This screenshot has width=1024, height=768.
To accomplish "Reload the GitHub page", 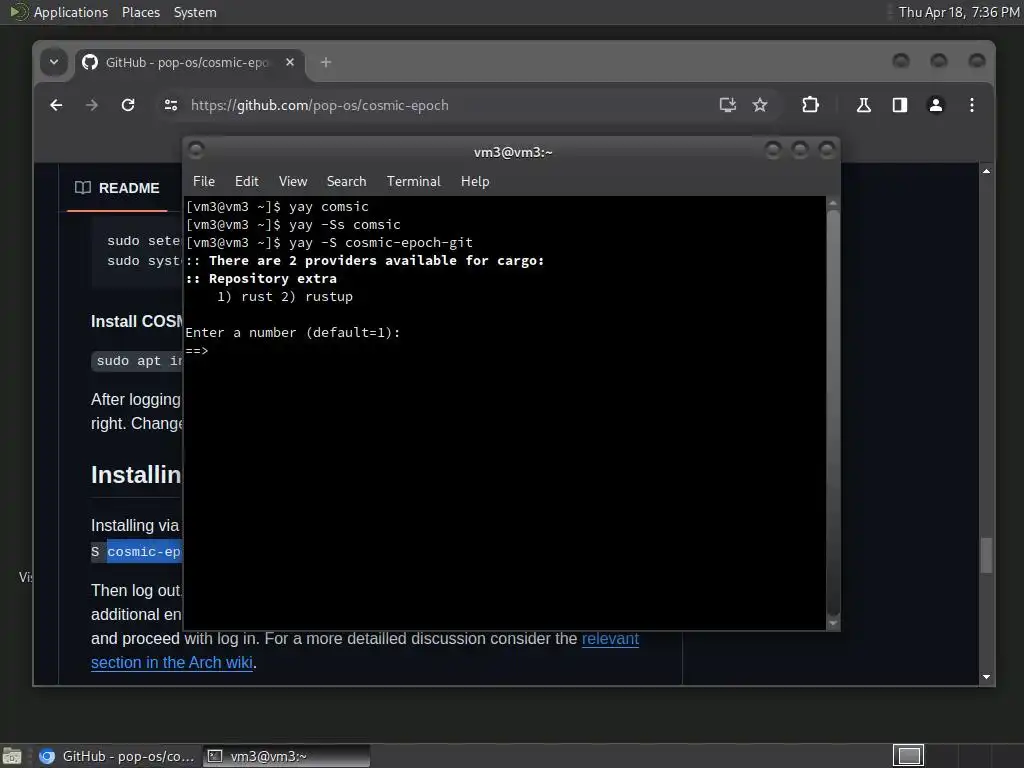I will point(128,105).
